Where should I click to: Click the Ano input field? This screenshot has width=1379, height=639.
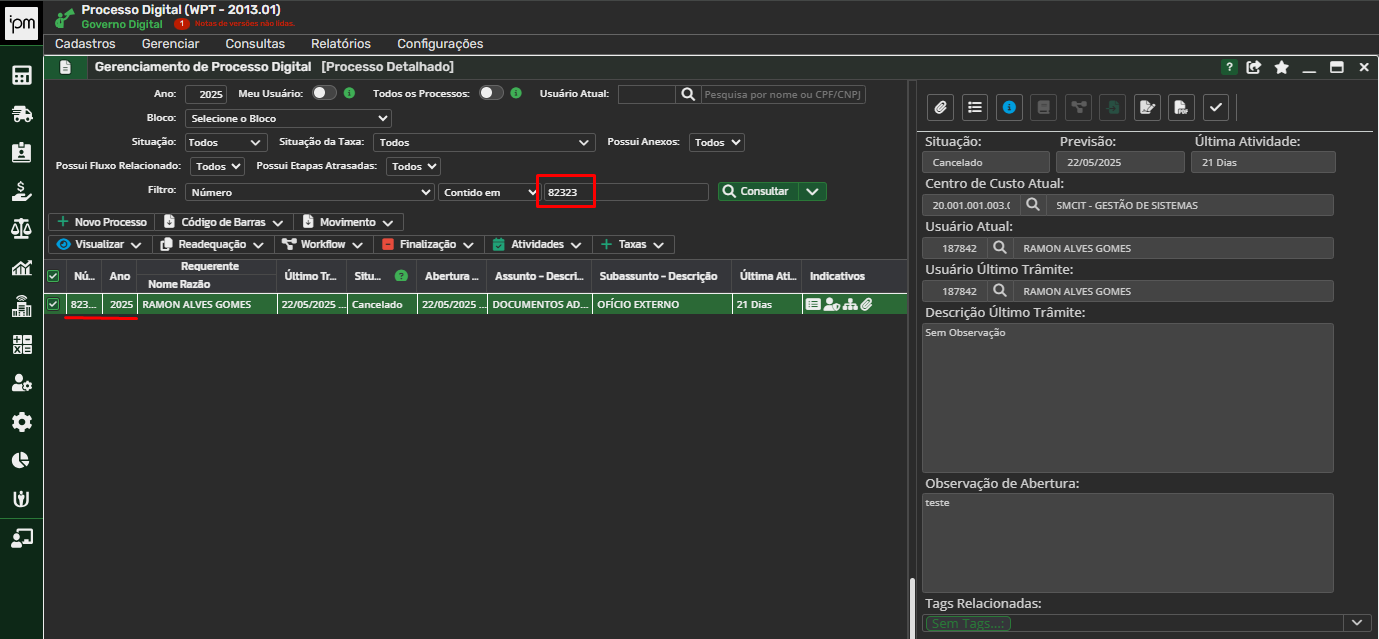tap(206, 94)
